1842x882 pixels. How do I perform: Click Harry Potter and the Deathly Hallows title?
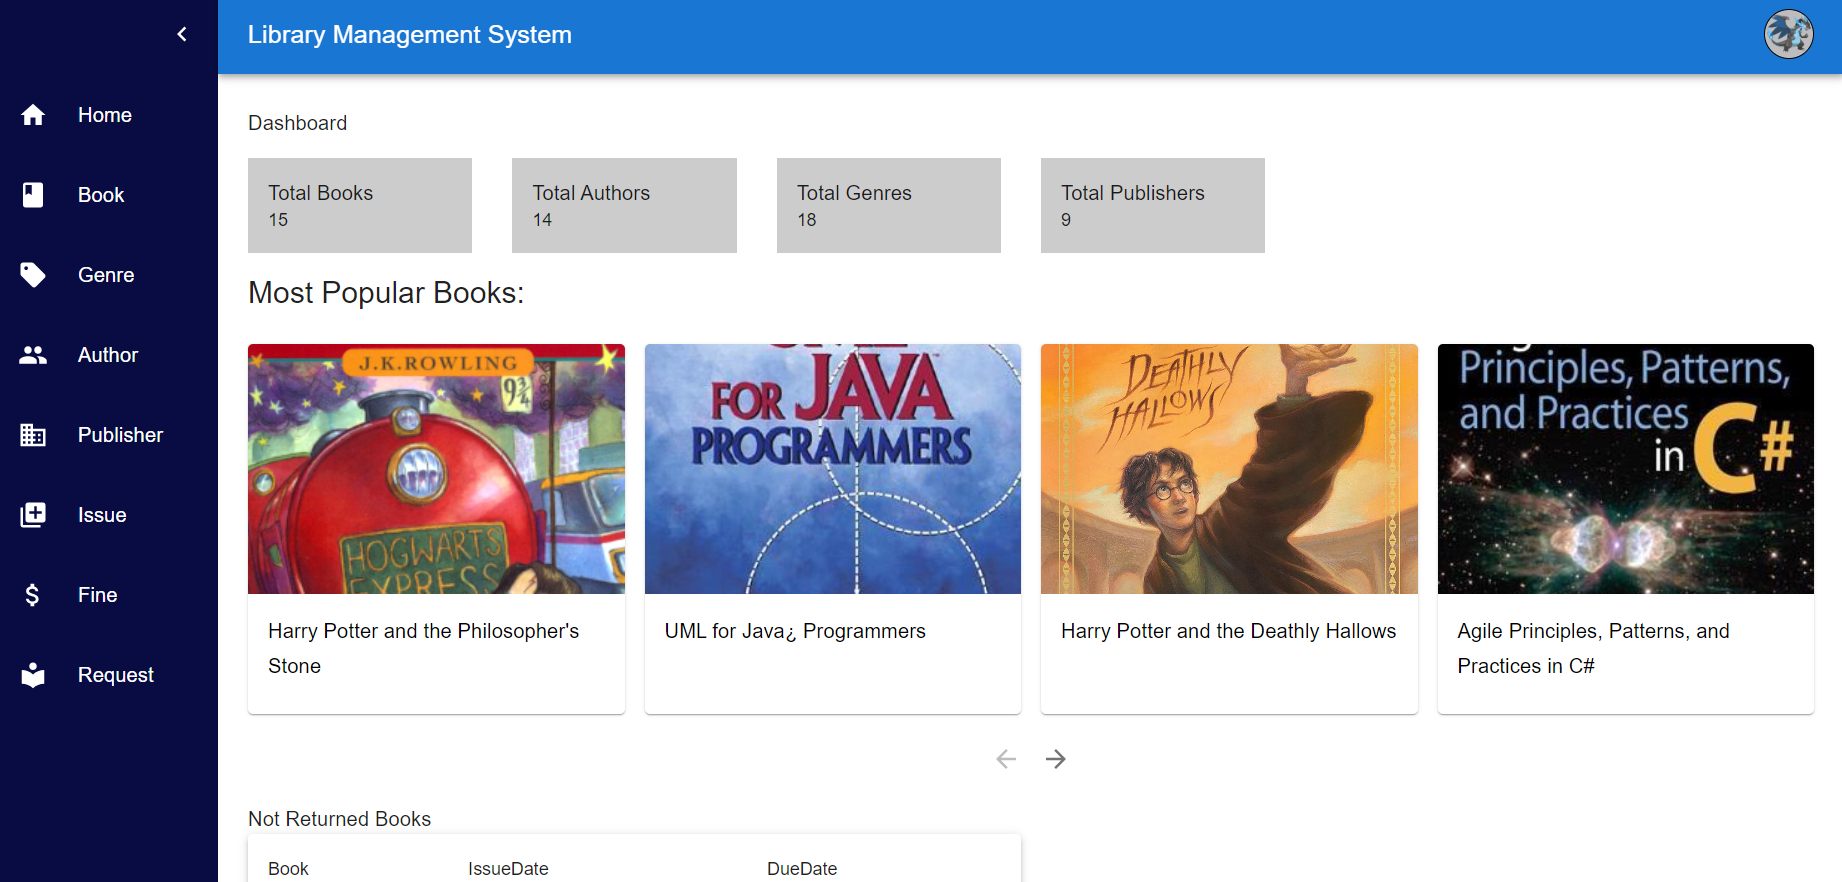1228,631
